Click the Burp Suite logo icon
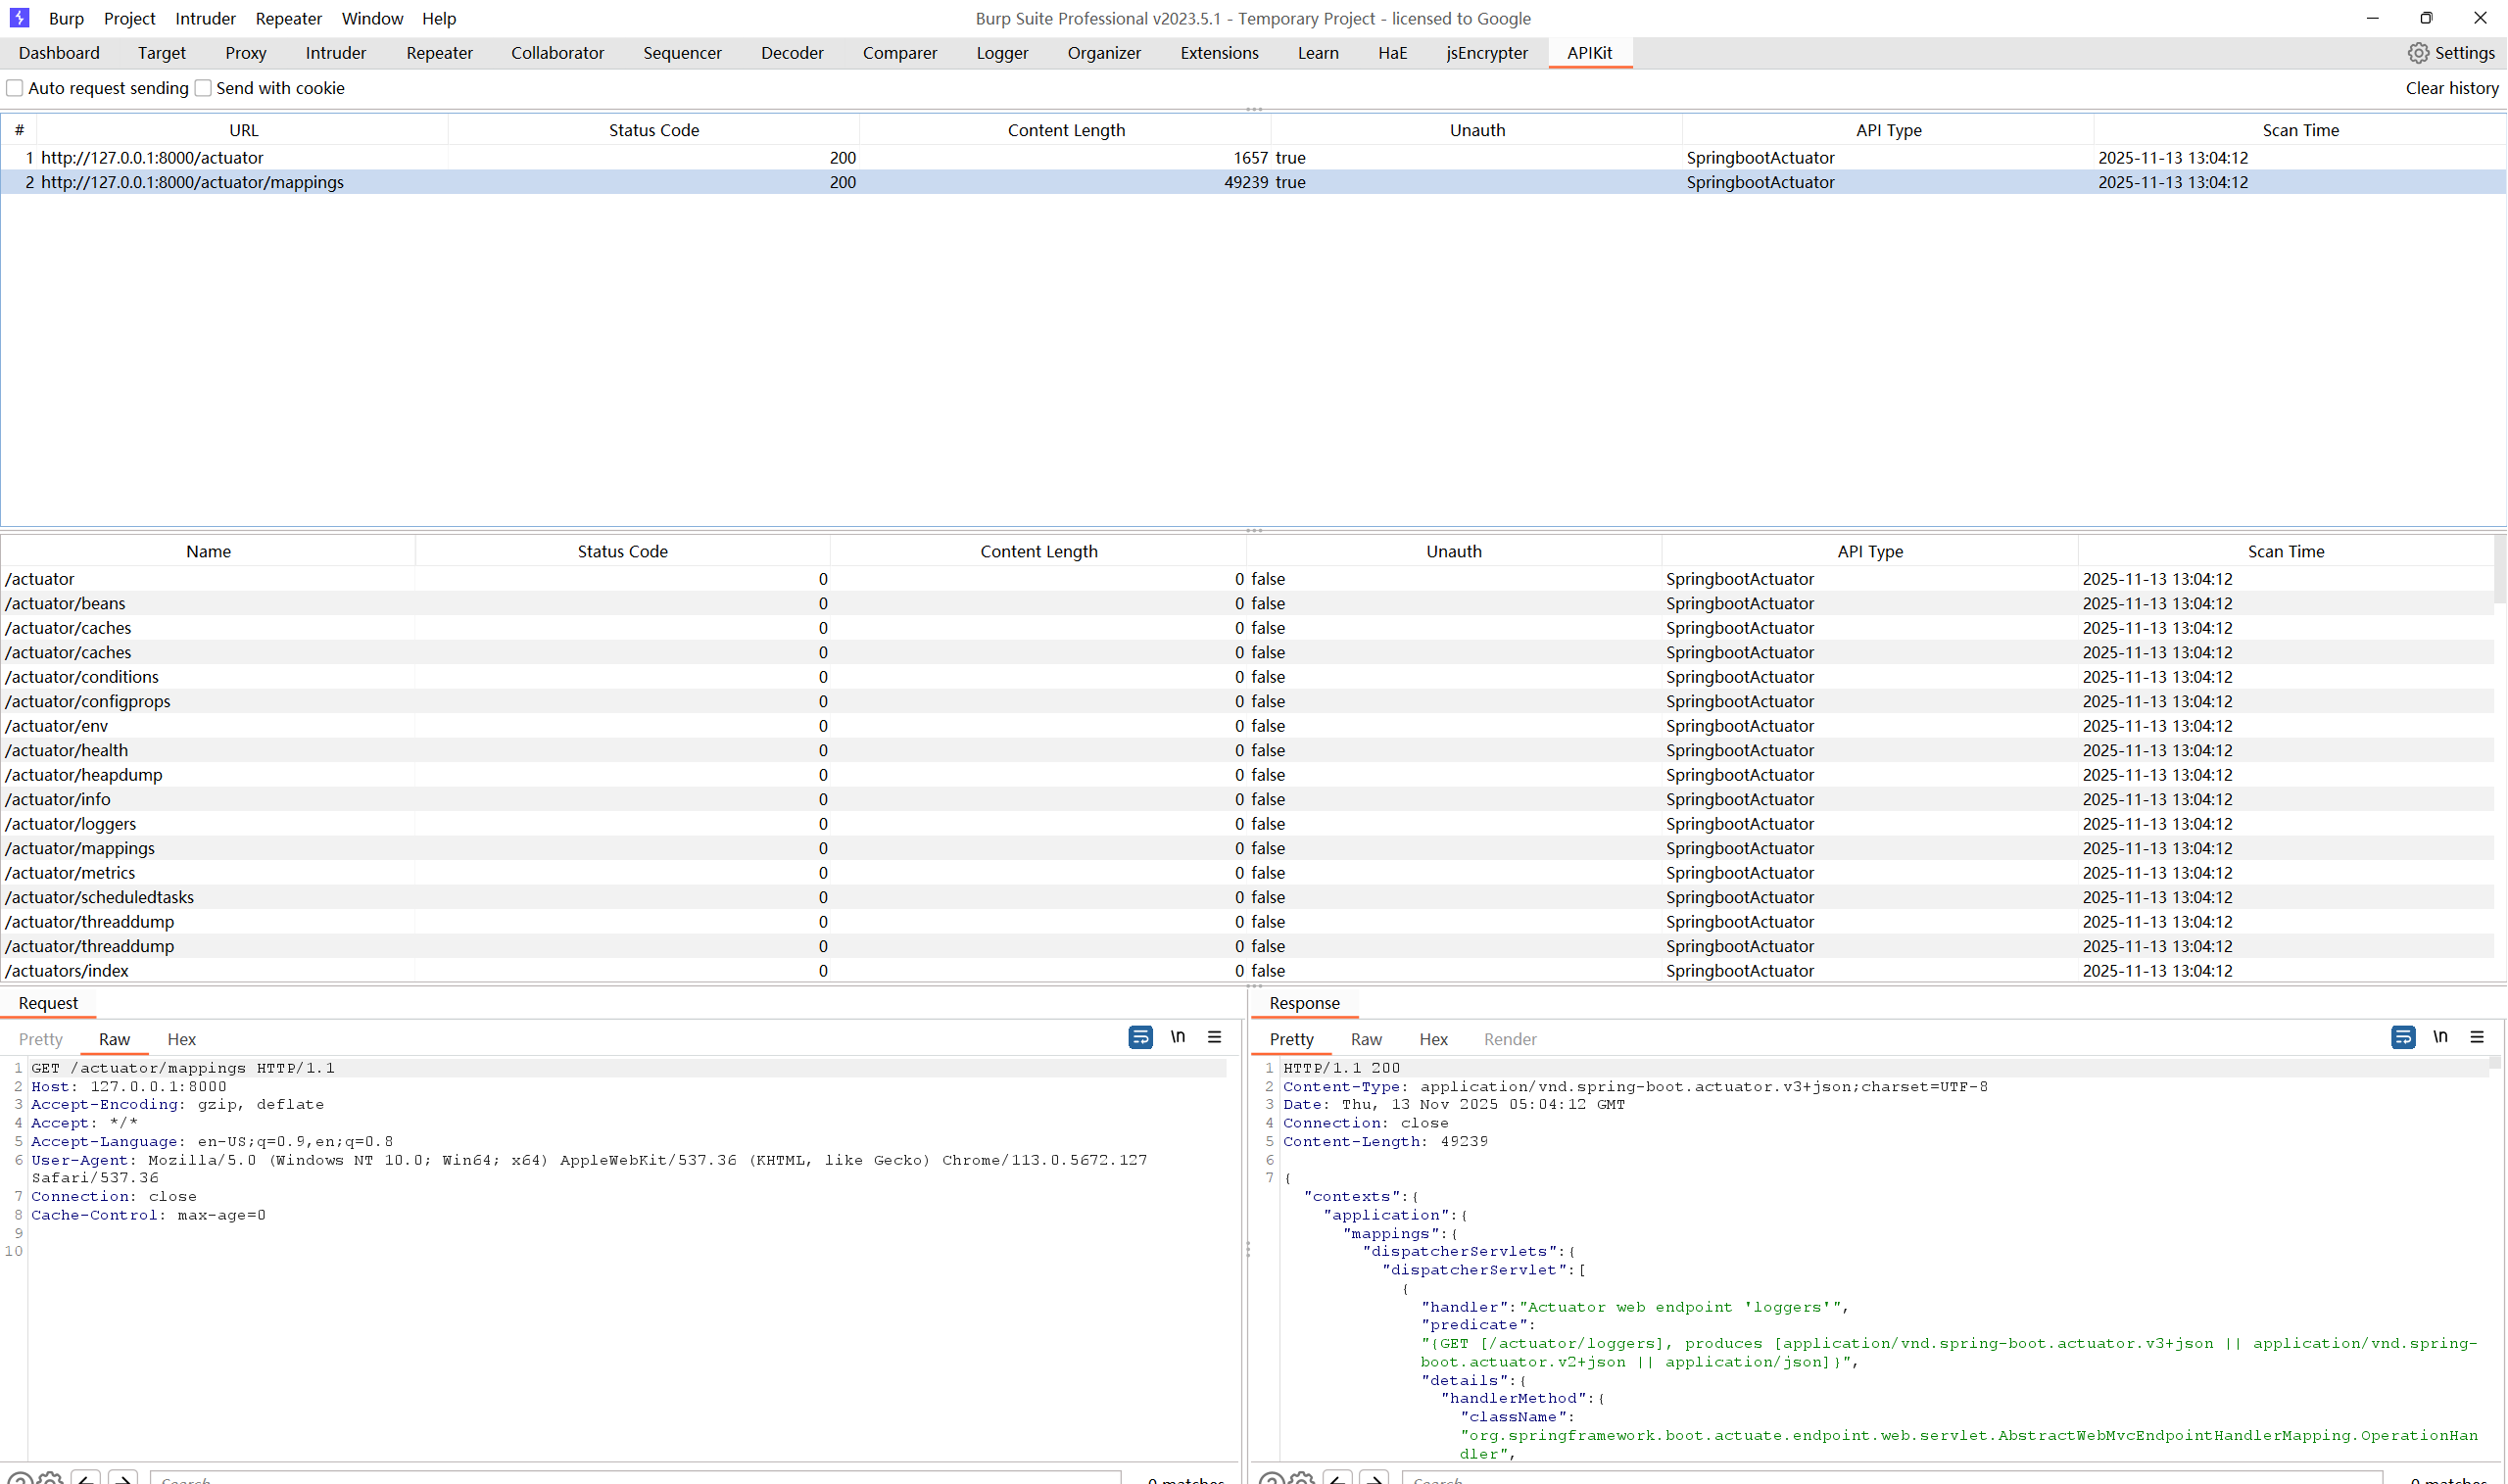 pos(19,18)
